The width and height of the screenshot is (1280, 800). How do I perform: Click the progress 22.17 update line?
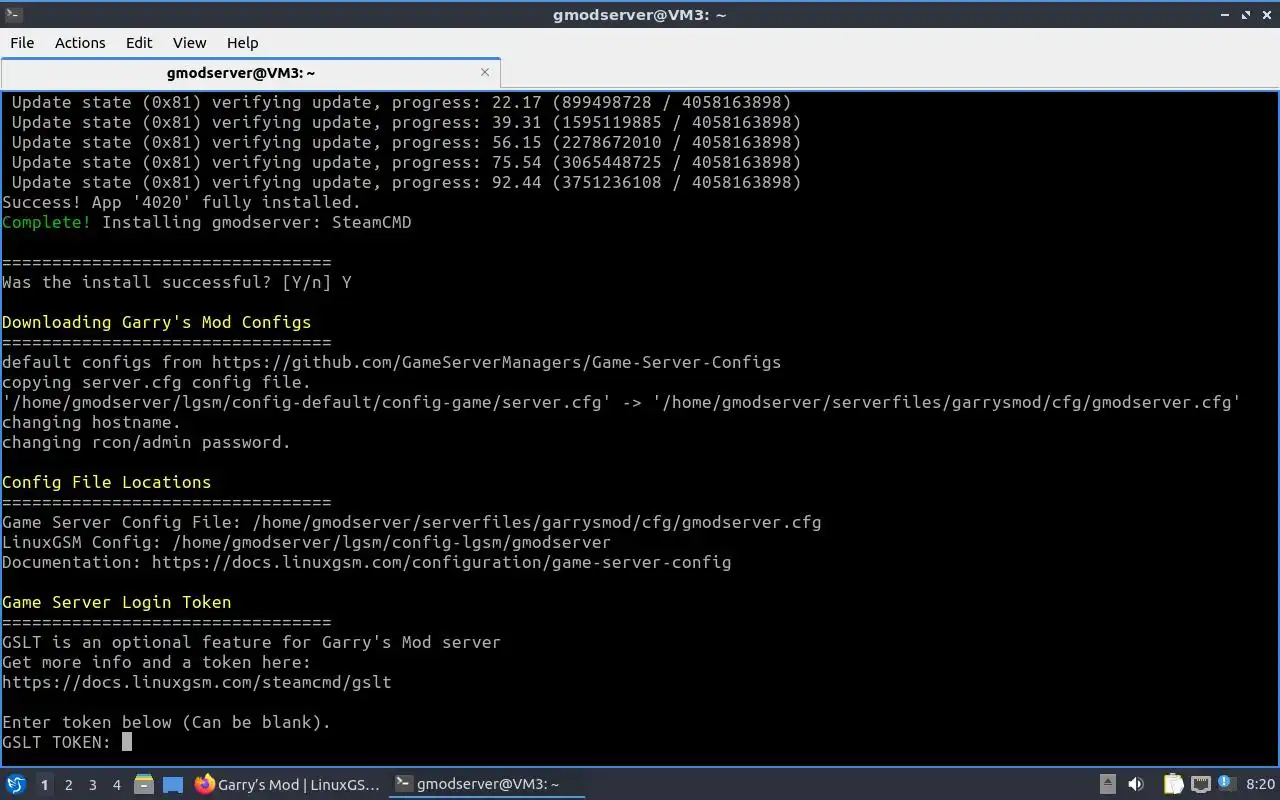(x=401, y=102)
